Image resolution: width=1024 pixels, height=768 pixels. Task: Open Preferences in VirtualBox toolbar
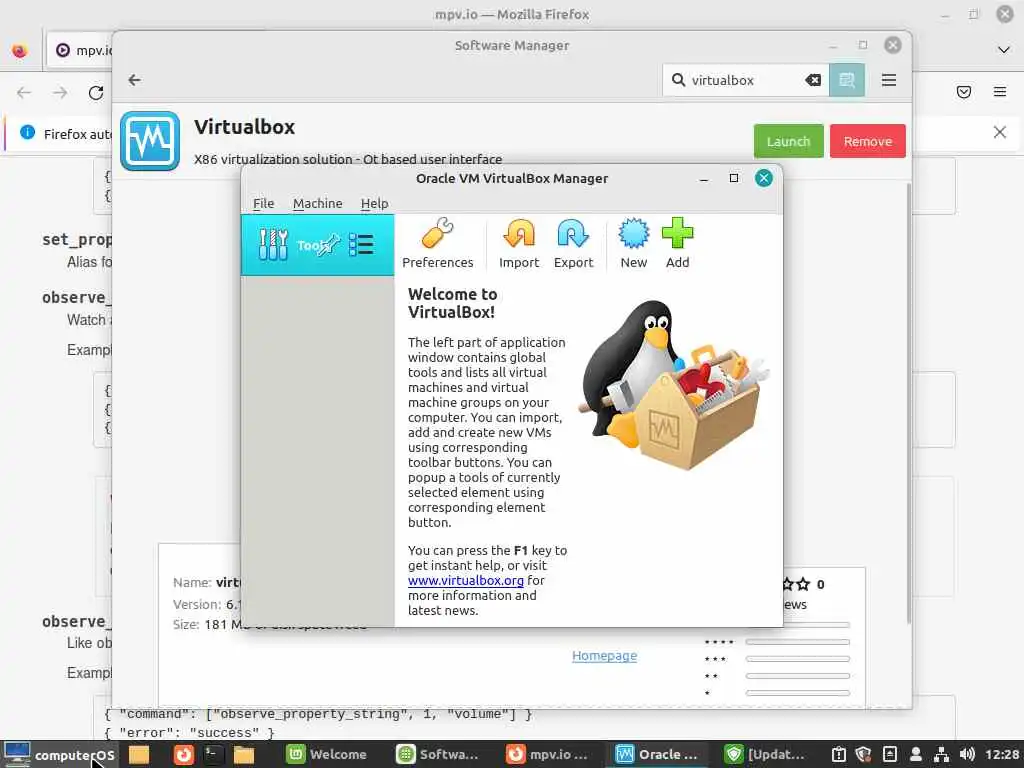(x=437, y=244)
